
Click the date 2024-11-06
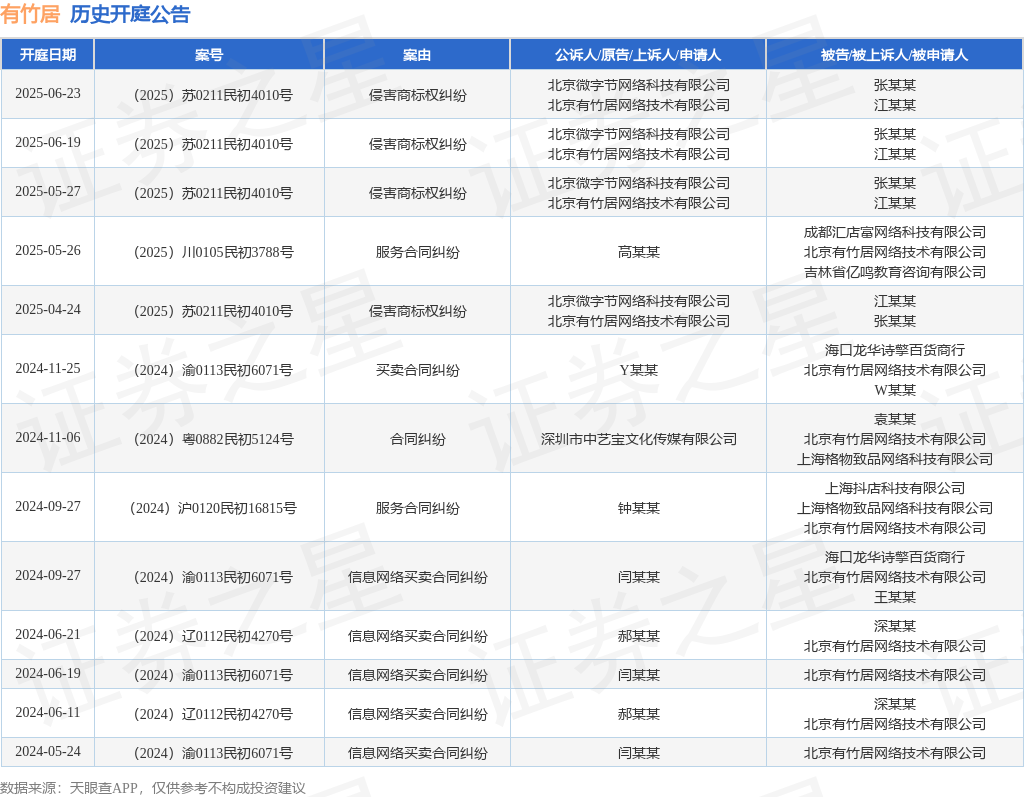click(48, 437)
